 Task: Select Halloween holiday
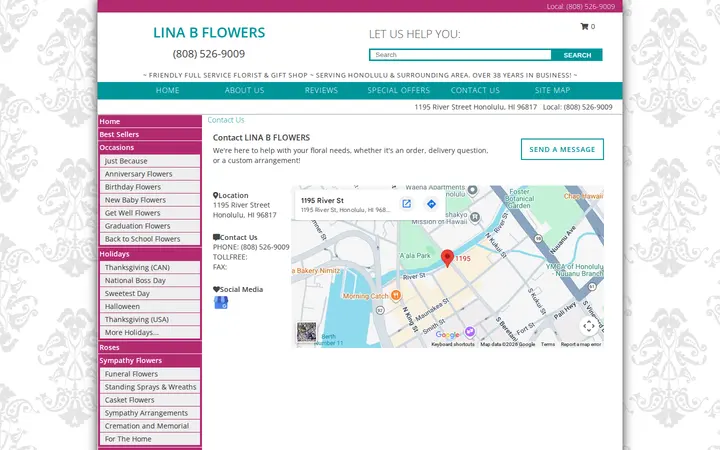(150, 306)
